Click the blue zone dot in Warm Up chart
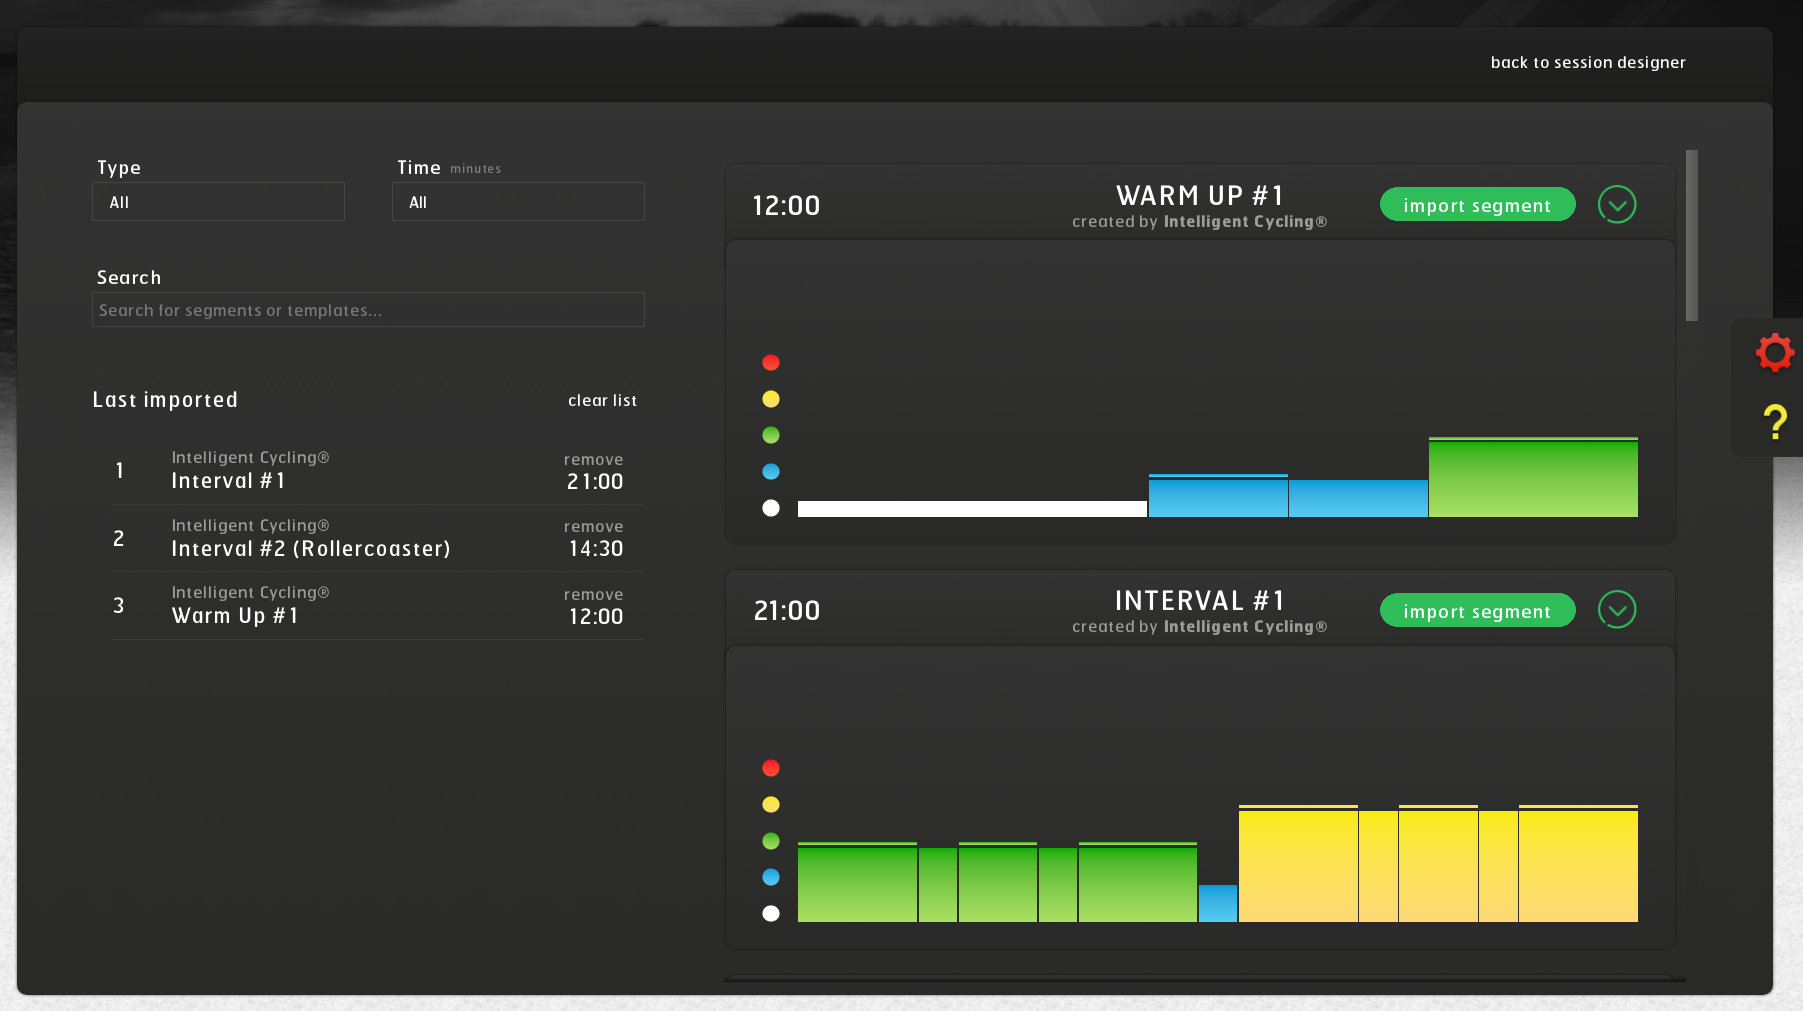The width and height of the screenshot is (1803, 1011). [x=771, y=471]
